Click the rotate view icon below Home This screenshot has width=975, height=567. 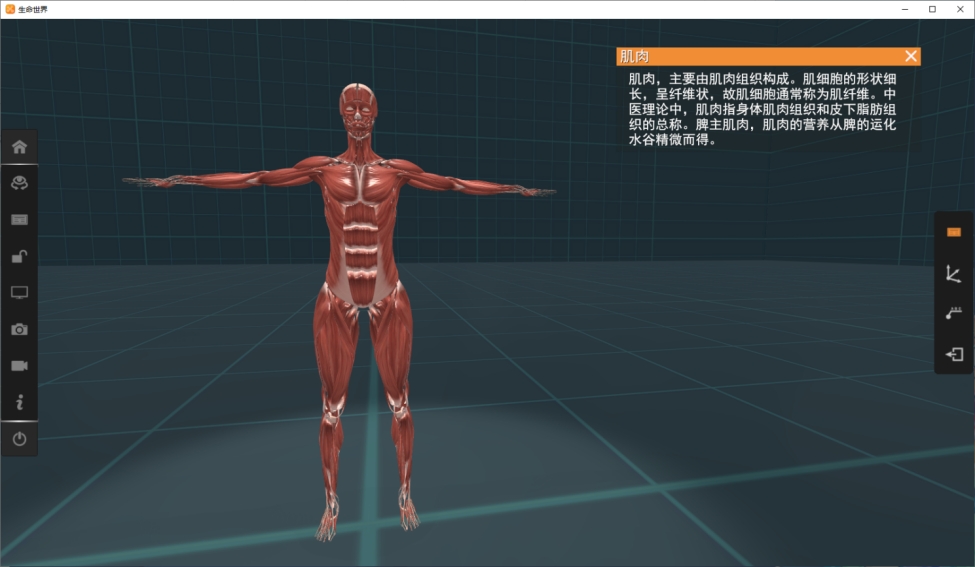(x=19, y=183)
